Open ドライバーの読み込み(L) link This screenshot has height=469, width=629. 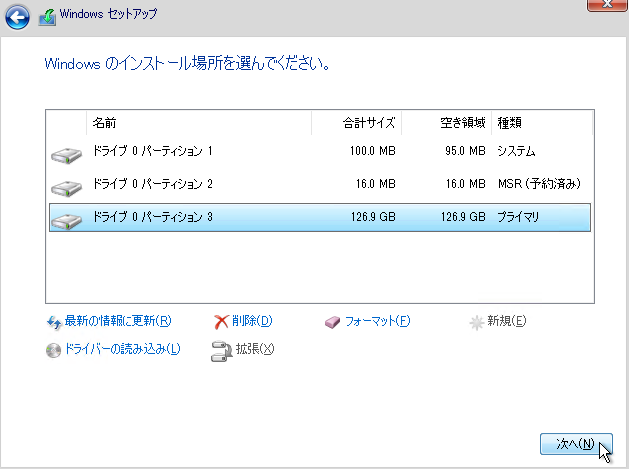tap(122, 349)
